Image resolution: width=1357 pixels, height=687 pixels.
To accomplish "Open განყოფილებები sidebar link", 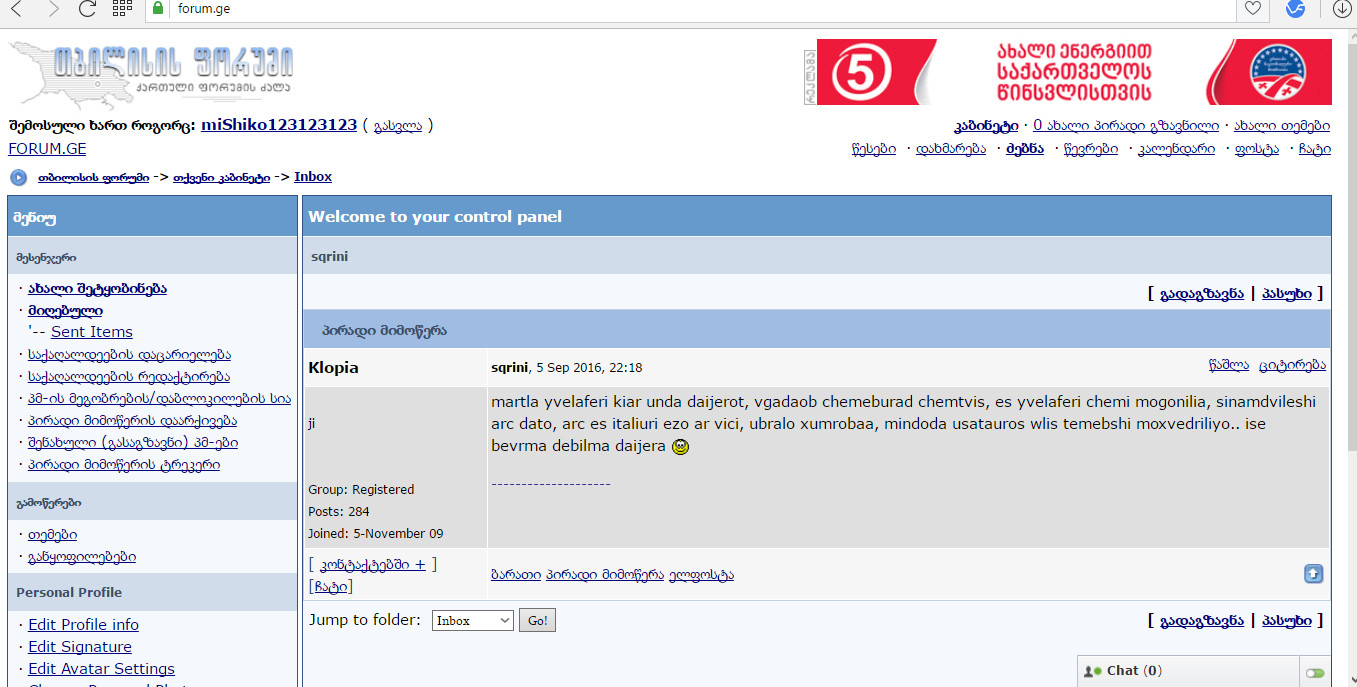I will [82, 557].
